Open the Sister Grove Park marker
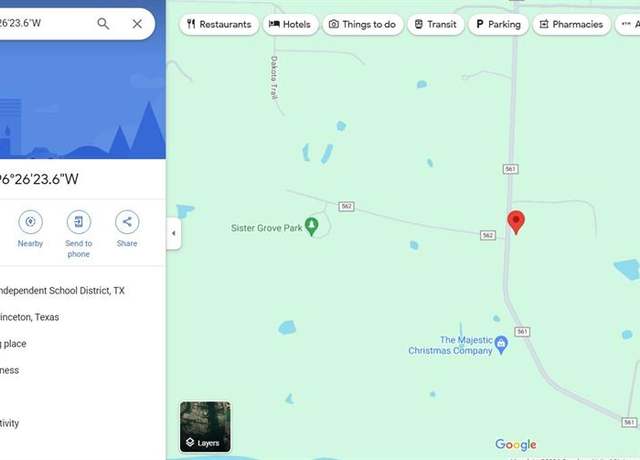640x460 pixels. pos(312,226)
